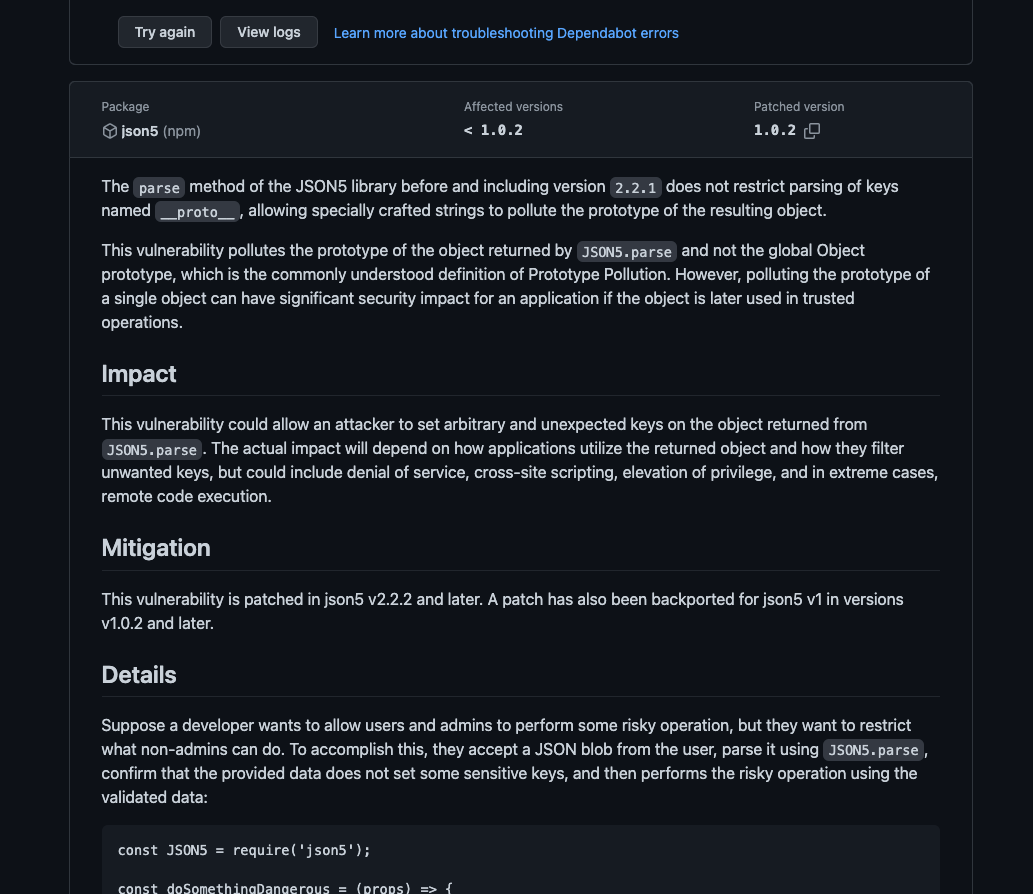
Task: Click the require('json5') code line
Action: click(x=244, y=850)
